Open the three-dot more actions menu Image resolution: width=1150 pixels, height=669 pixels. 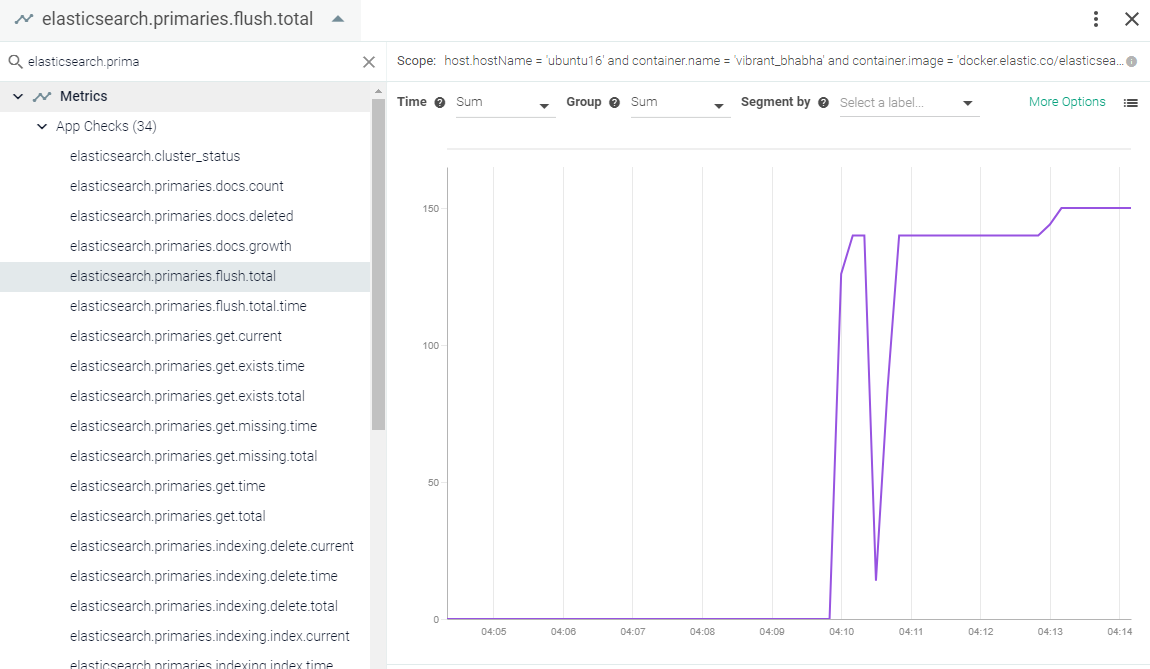pos(1096,19)
